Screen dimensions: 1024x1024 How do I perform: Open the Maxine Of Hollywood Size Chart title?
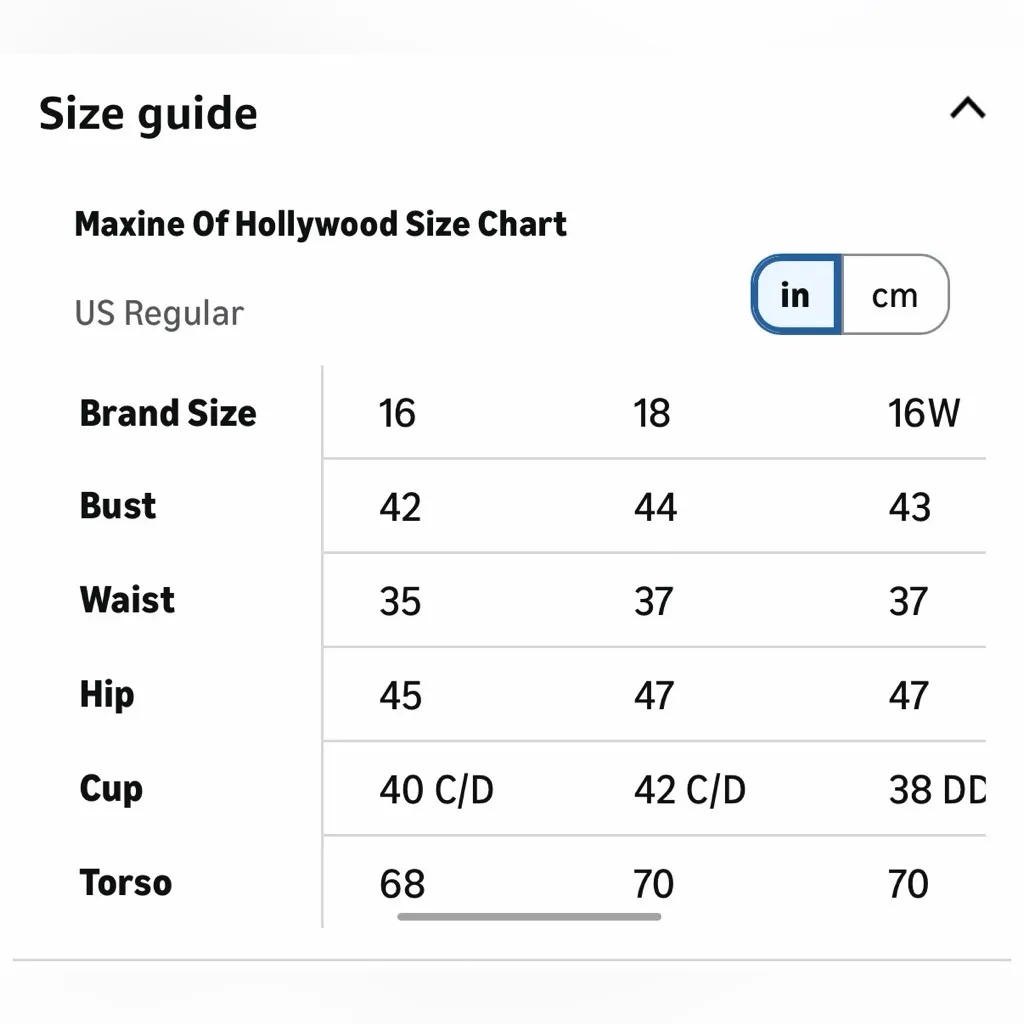point(320,223)
